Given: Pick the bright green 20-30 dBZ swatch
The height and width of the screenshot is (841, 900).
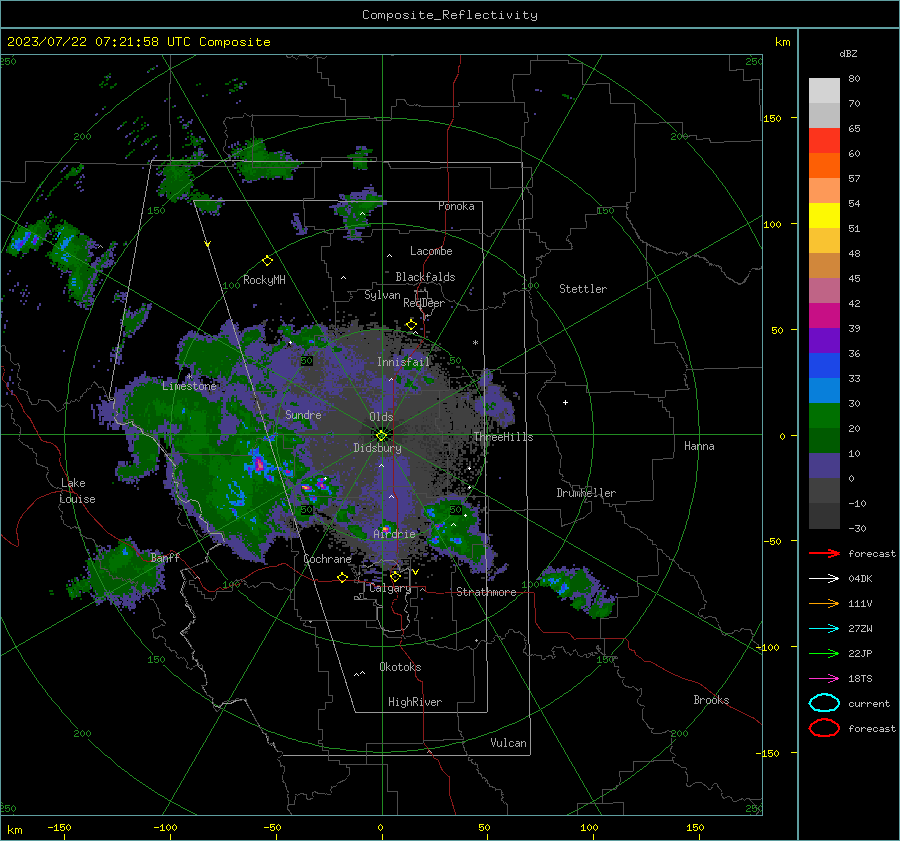Looking at the screenshot, I should pos(824,416).
